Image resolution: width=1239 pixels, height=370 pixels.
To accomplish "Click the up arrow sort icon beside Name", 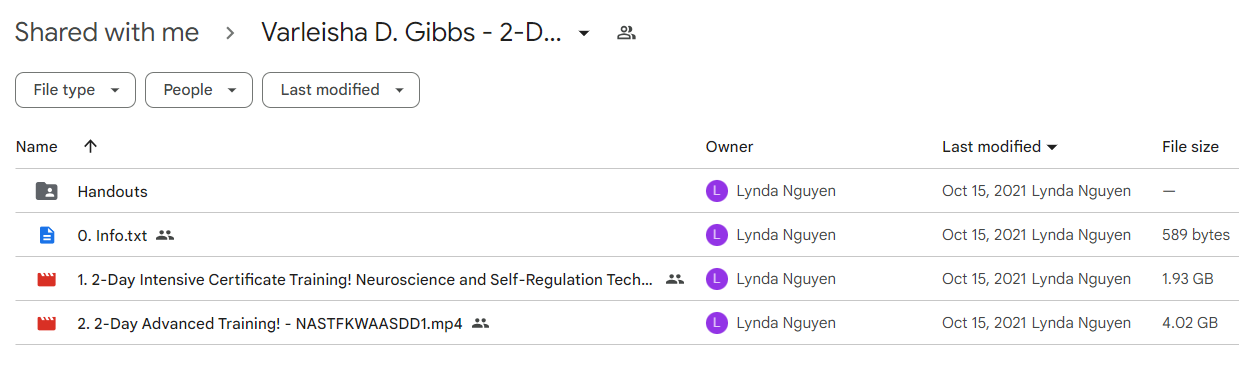I will point(90,146).
